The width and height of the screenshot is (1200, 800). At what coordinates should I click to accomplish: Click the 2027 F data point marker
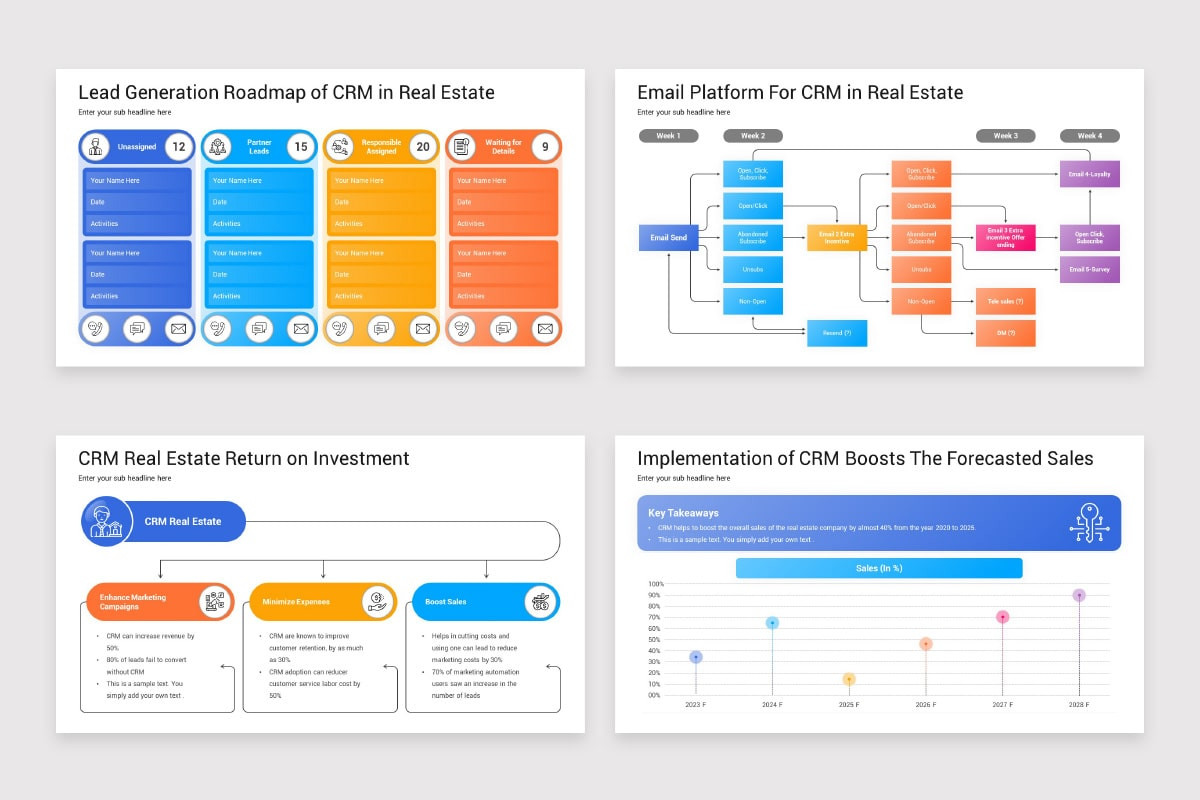[1002, 617]
